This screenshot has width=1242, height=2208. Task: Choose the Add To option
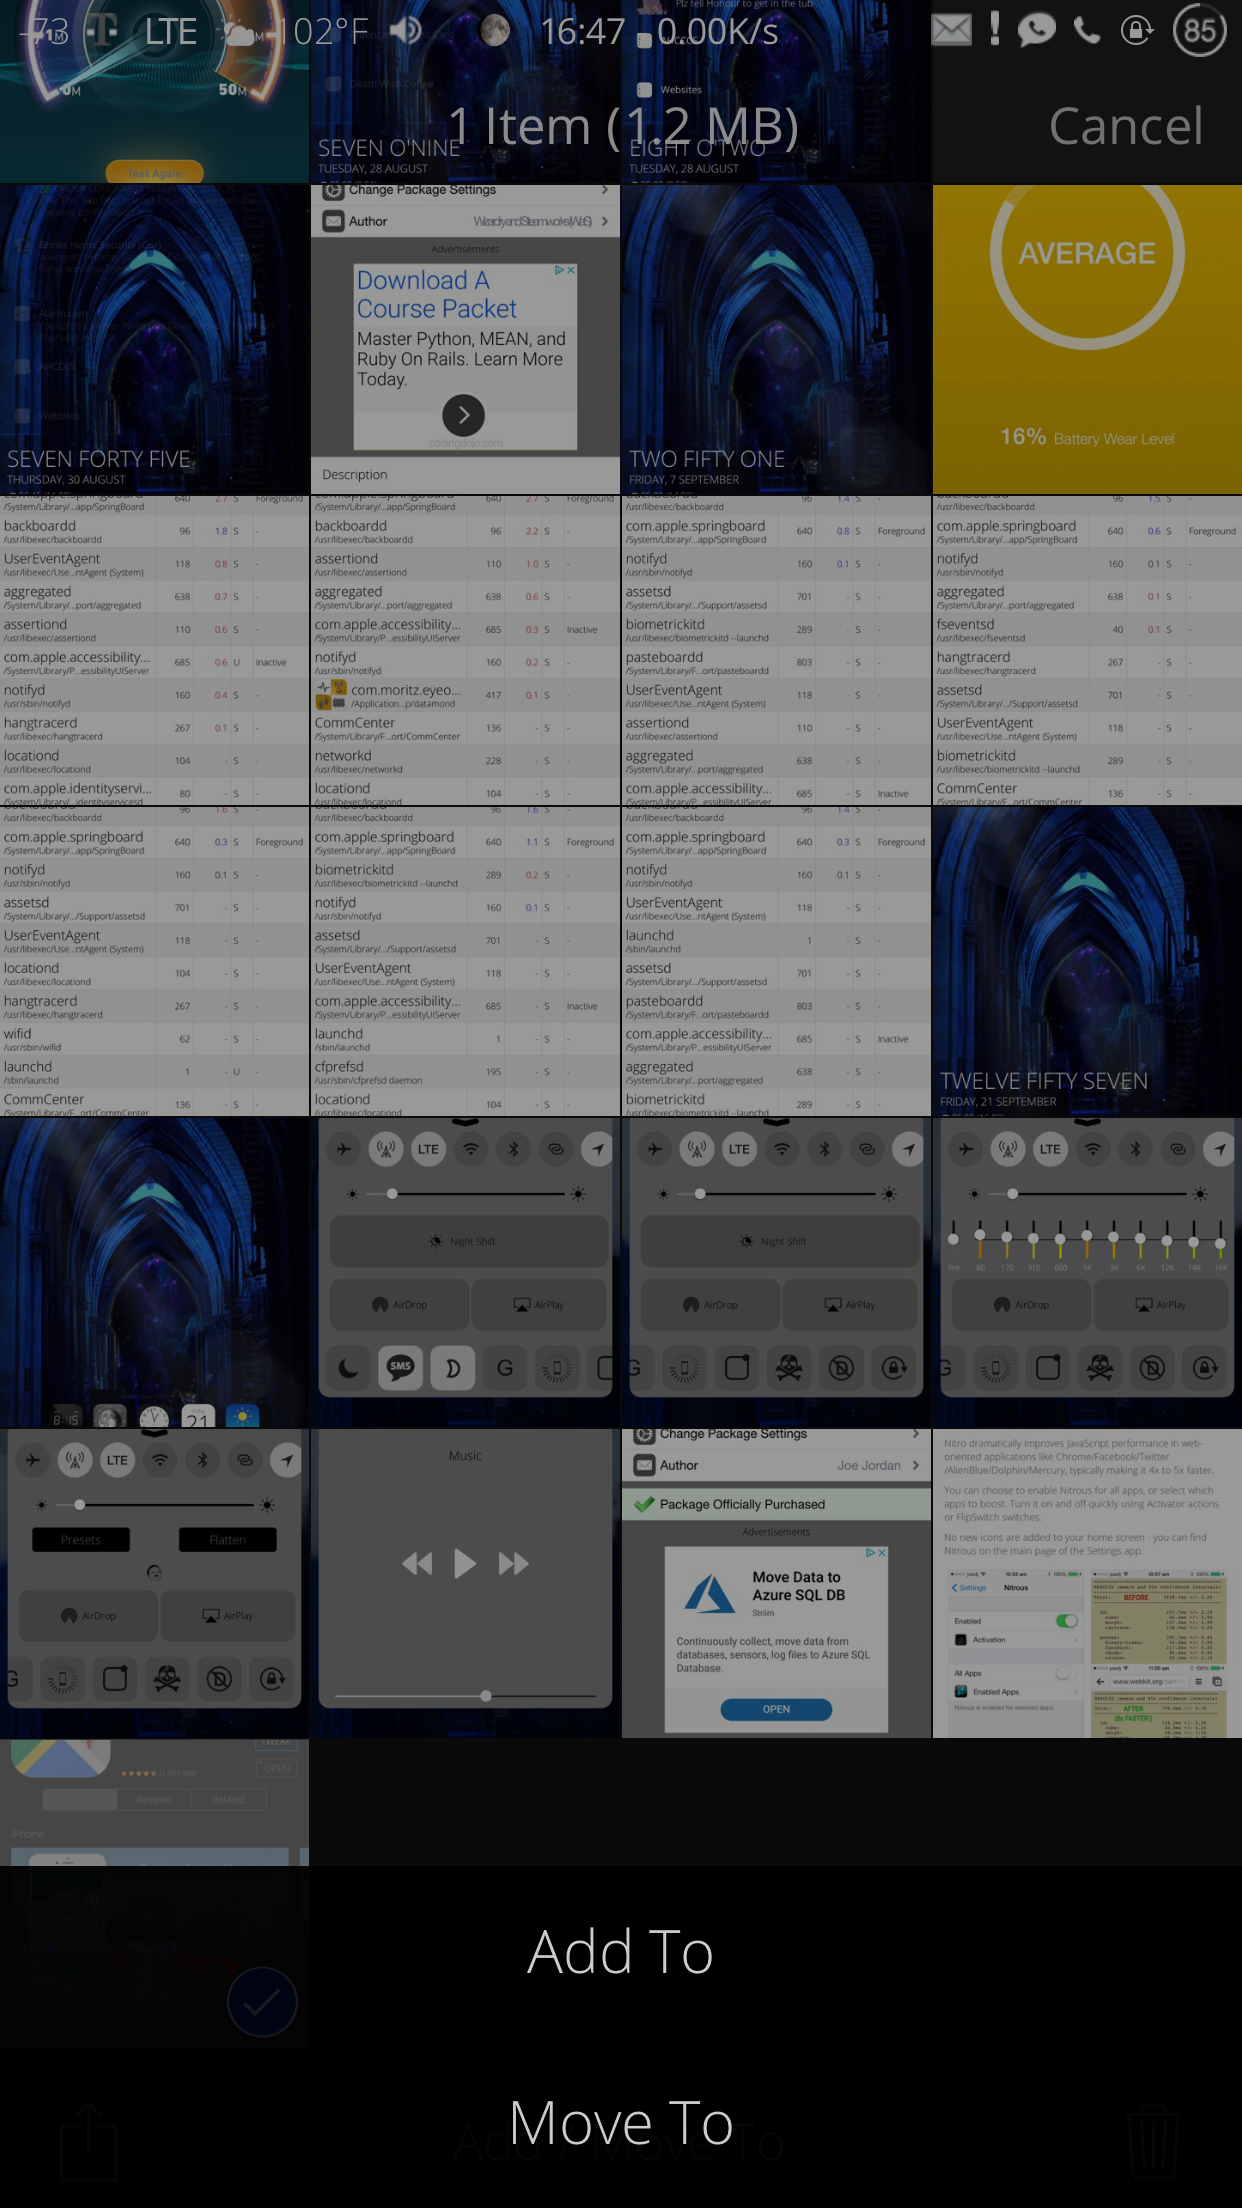click(620, 1951)
